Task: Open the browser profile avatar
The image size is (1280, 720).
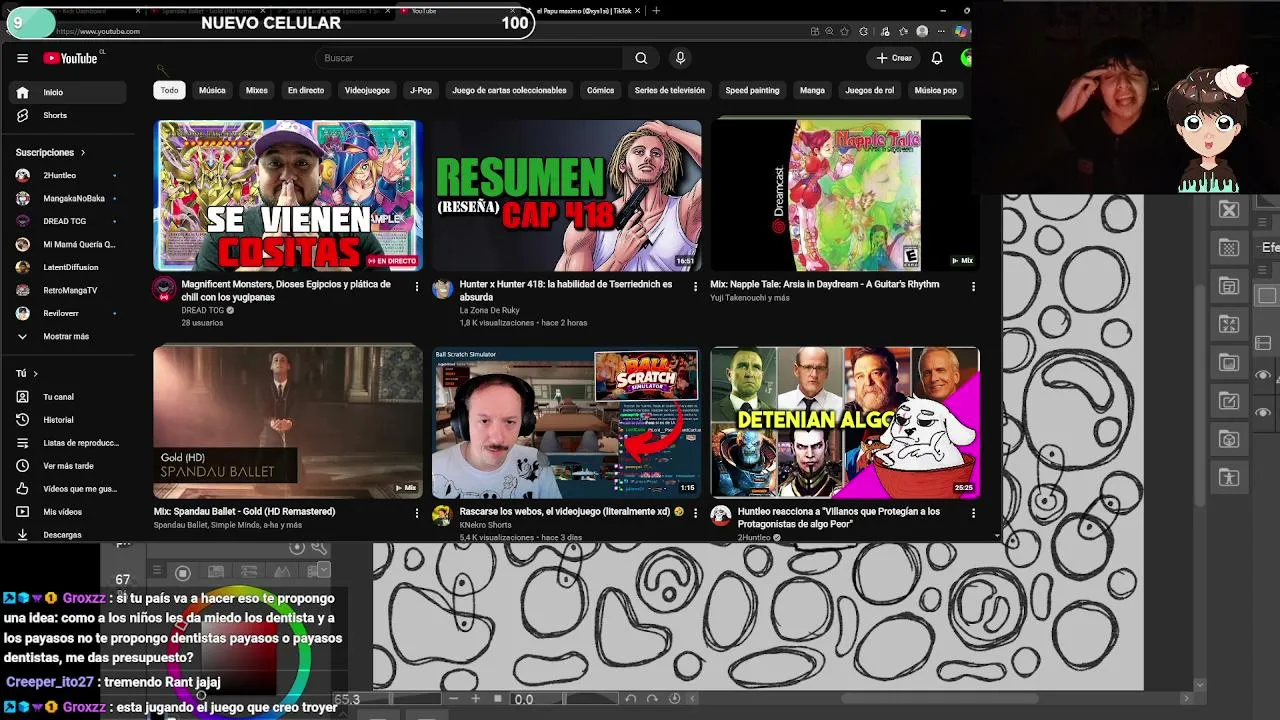Action: (922, 31)
